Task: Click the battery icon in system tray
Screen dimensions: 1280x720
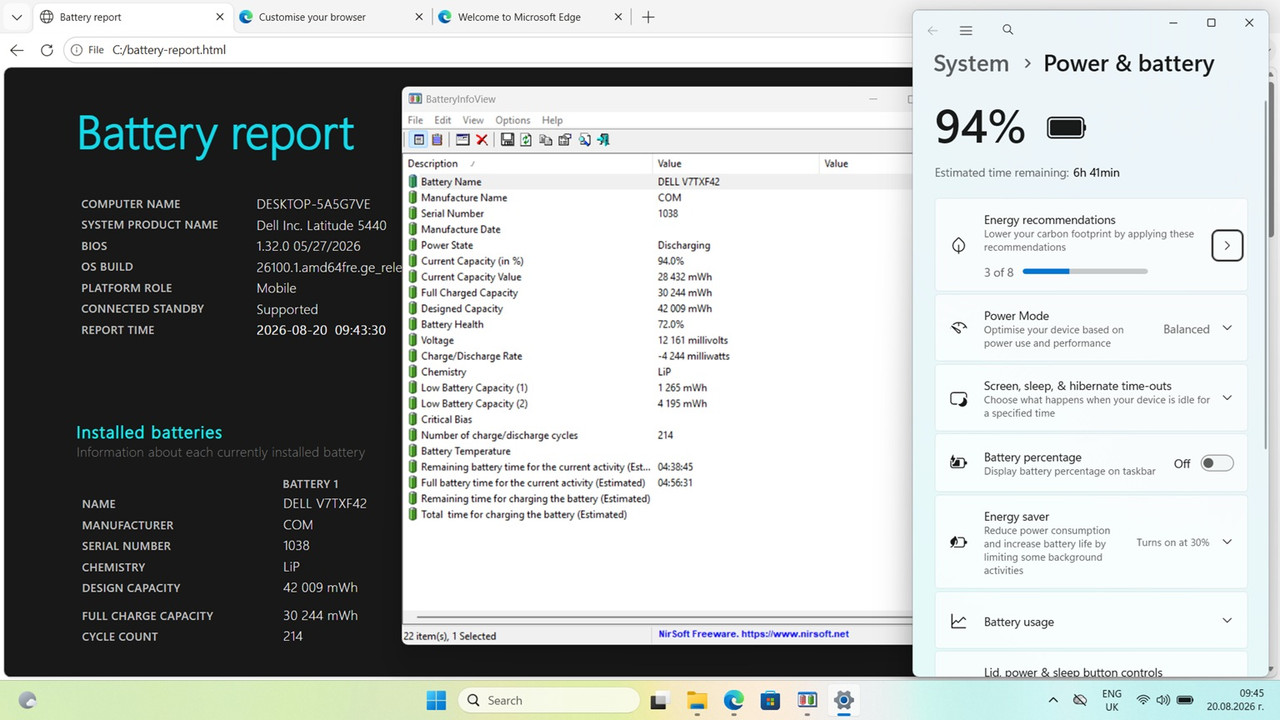Action: pyautogui.click(x=1183, y=700)
